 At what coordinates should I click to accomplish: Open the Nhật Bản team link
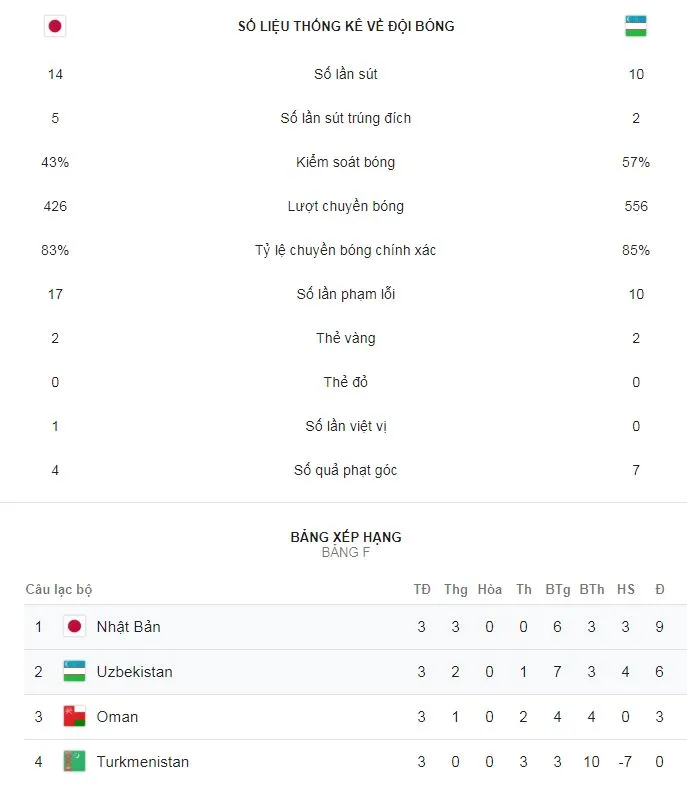(128, 627)
